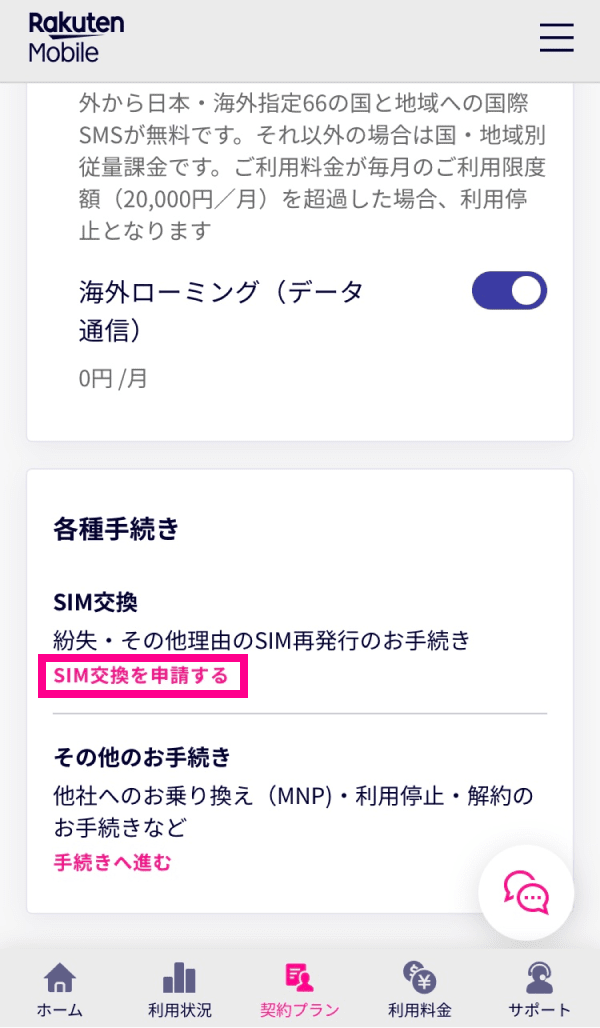This screenshot has height=1028, width=600.
Task: Open the 利用状況 bar chart icon
Action: pyautogui.click(x=180, y=979)
